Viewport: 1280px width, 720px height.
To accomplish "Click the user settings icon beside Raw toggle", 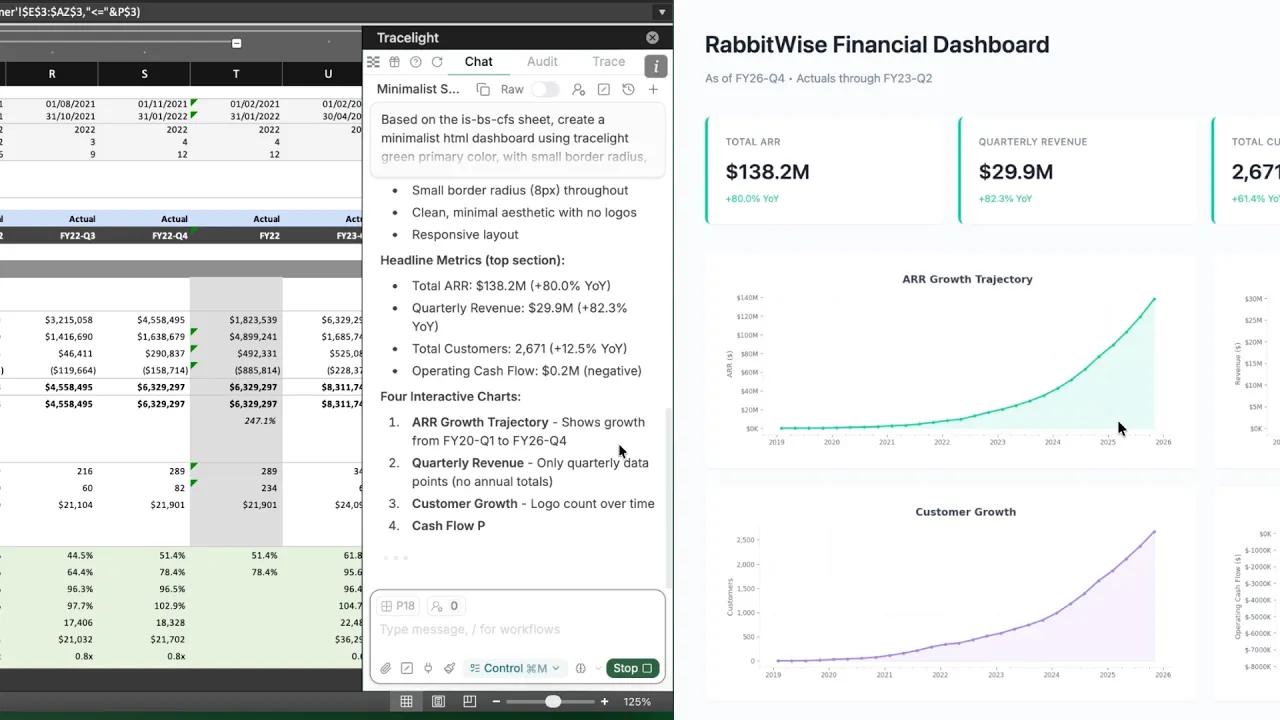I will pos(578,90).
